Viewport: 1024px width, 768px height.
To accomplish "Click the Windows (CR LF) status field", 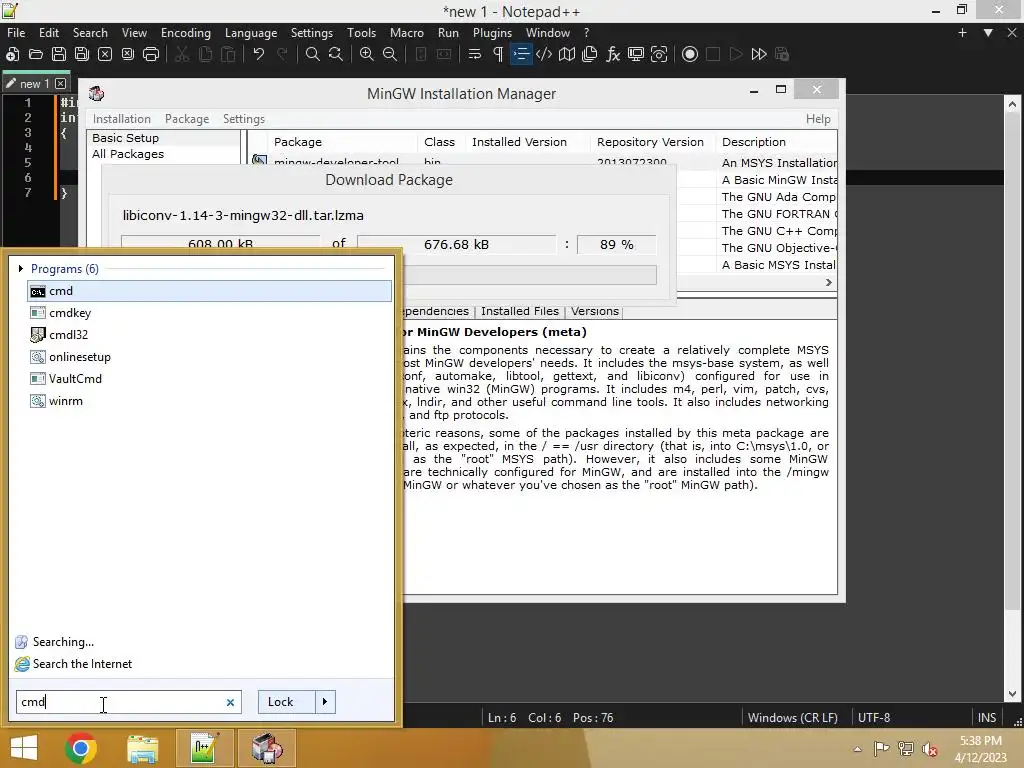I will pyautogui.click(x=793, y=718).
